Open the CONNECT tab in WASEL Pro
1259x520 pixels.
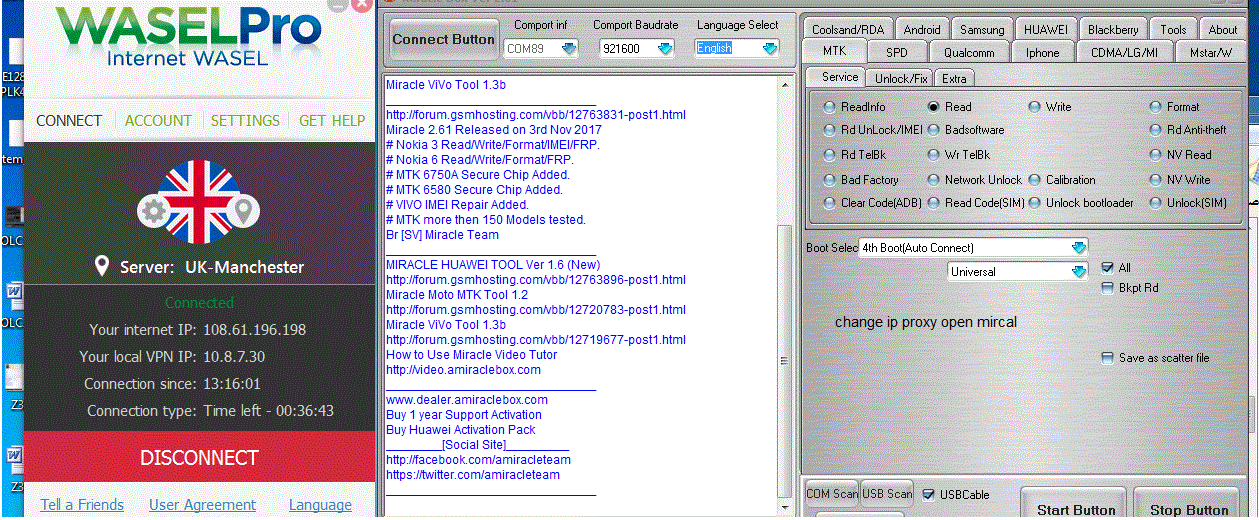tap(69, 121)
